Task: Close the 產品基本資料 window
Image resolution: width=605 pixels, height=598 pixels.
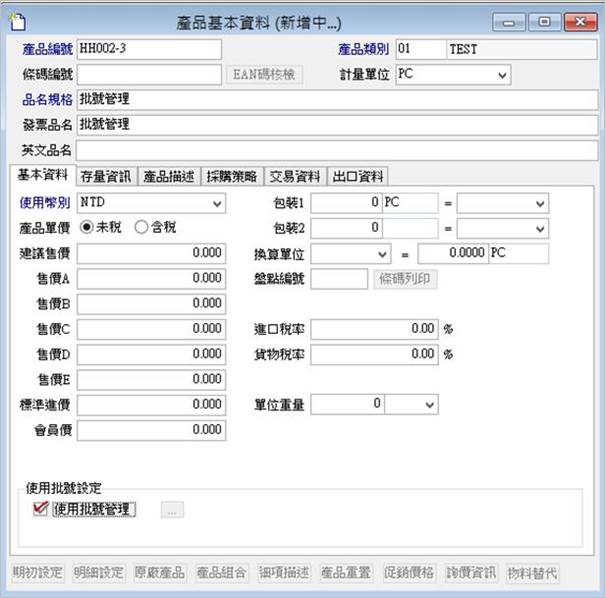Action: 579,22
